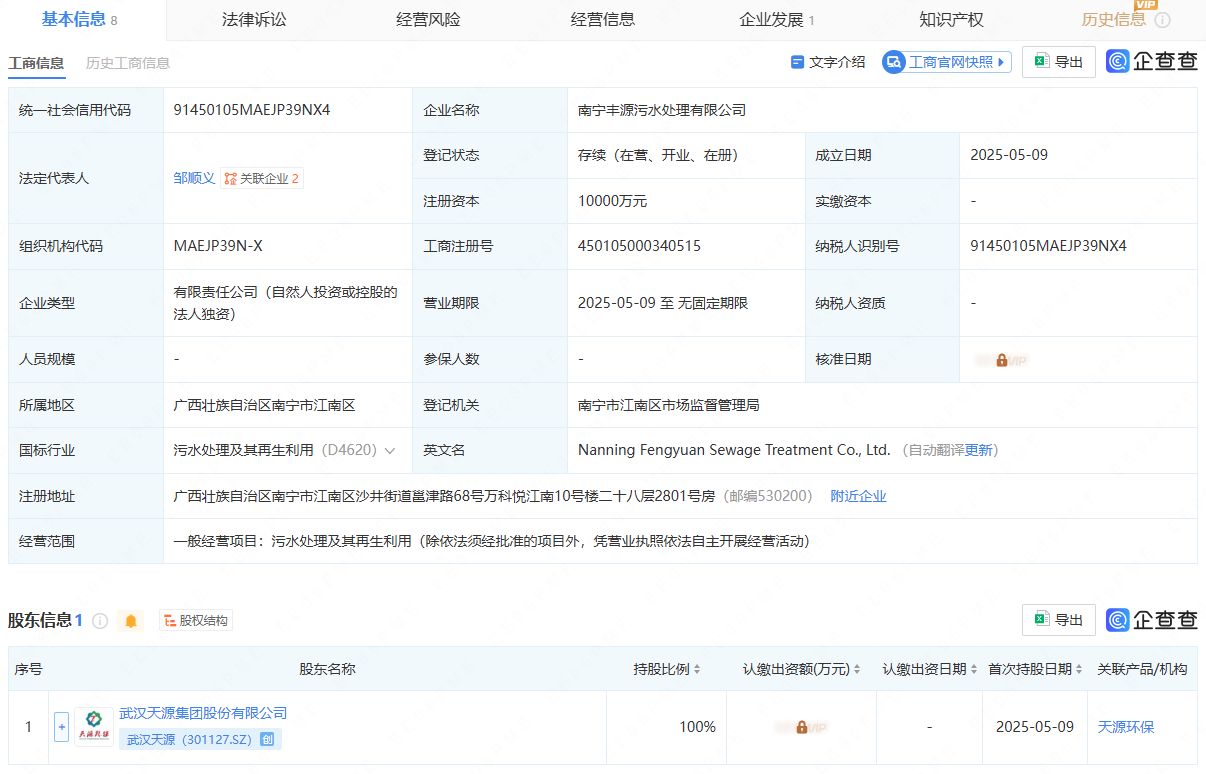Open the 知识产权 tab
Viewport: 1206px width, 774px height.
pos(951,19)
